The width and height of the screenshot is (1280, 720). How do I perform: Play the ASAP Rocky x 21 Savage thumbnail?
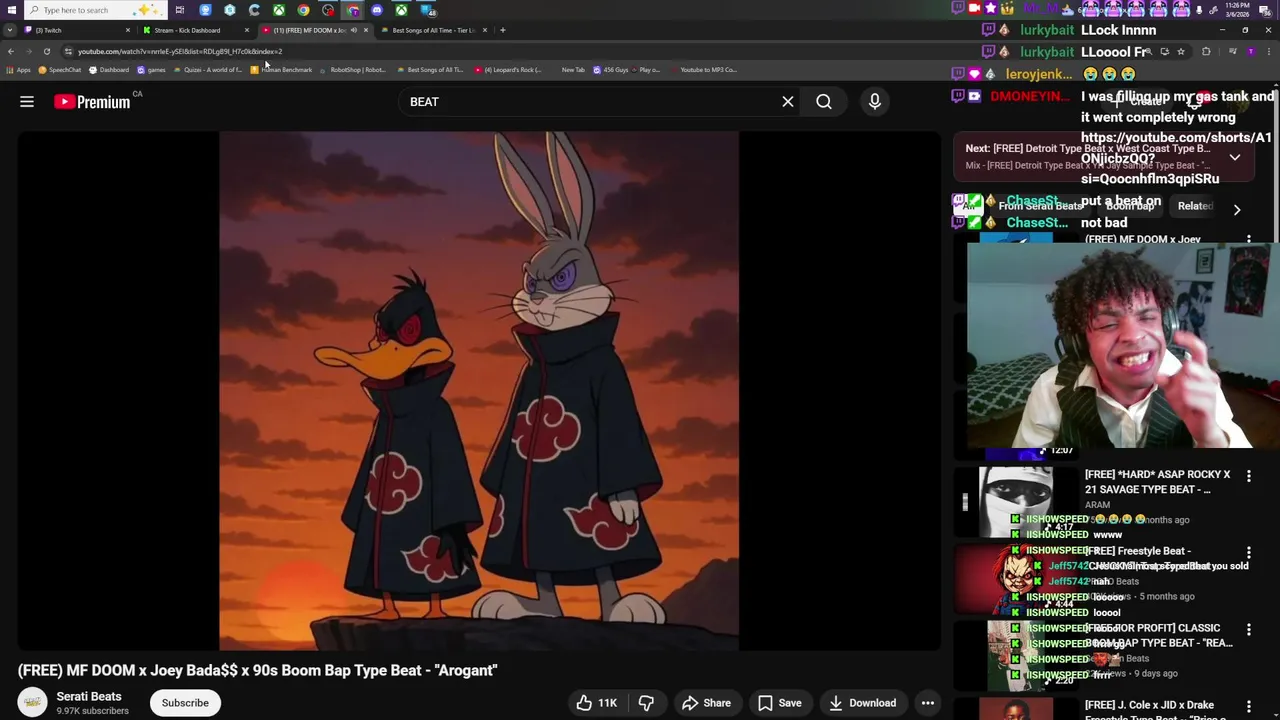click(x=1015, y=502)
